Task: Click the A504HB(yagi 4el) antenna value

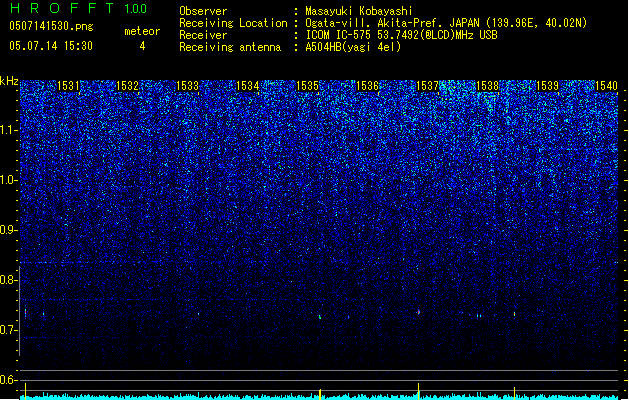Action: click(353, 47)
